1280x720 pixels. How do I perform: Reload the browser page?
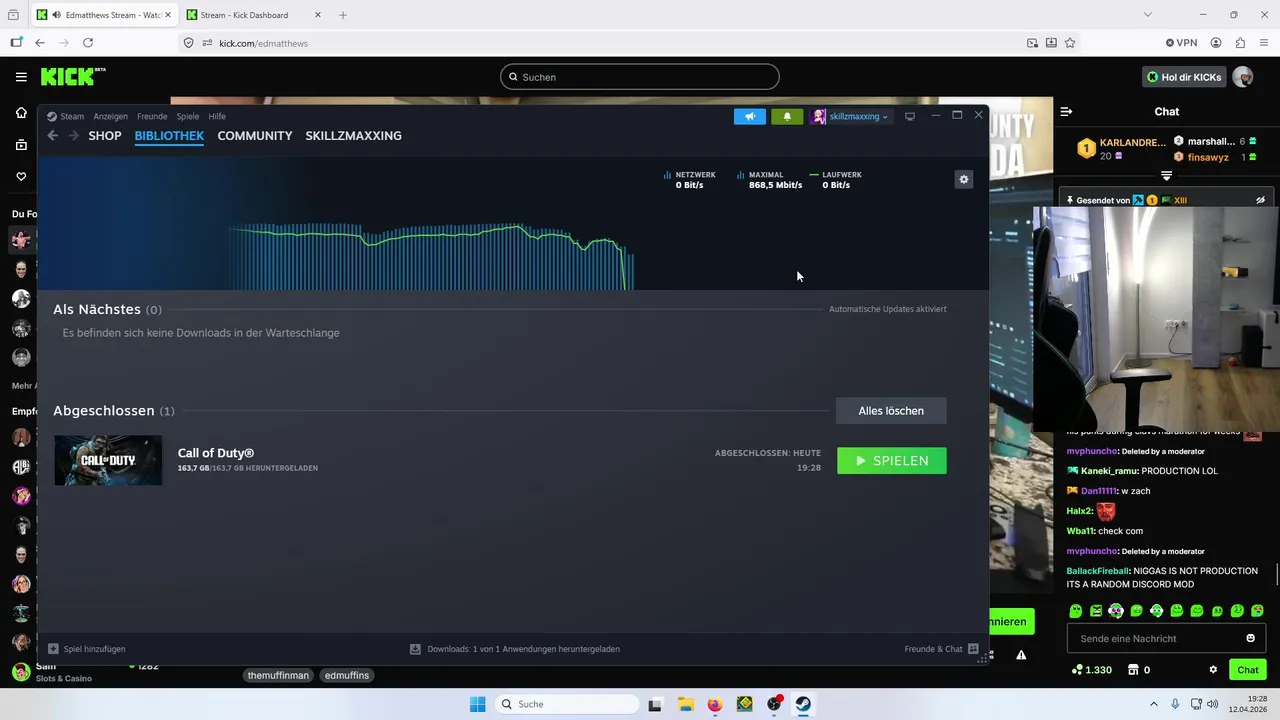point(88,43)
